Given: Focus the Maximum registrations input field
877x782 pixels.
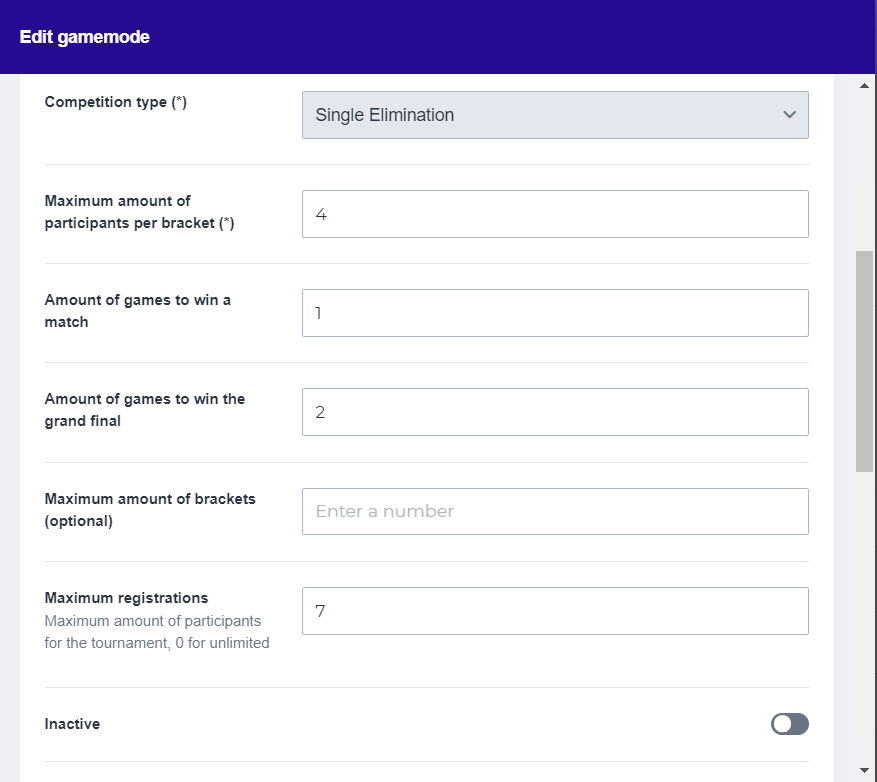Looking at the screenshot, I should pos(554,610).
